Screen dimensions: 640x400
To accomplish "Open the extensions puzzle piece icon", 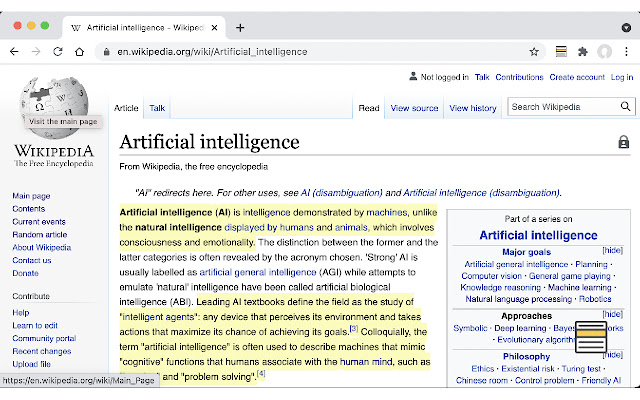I will (x=583, y=52).
